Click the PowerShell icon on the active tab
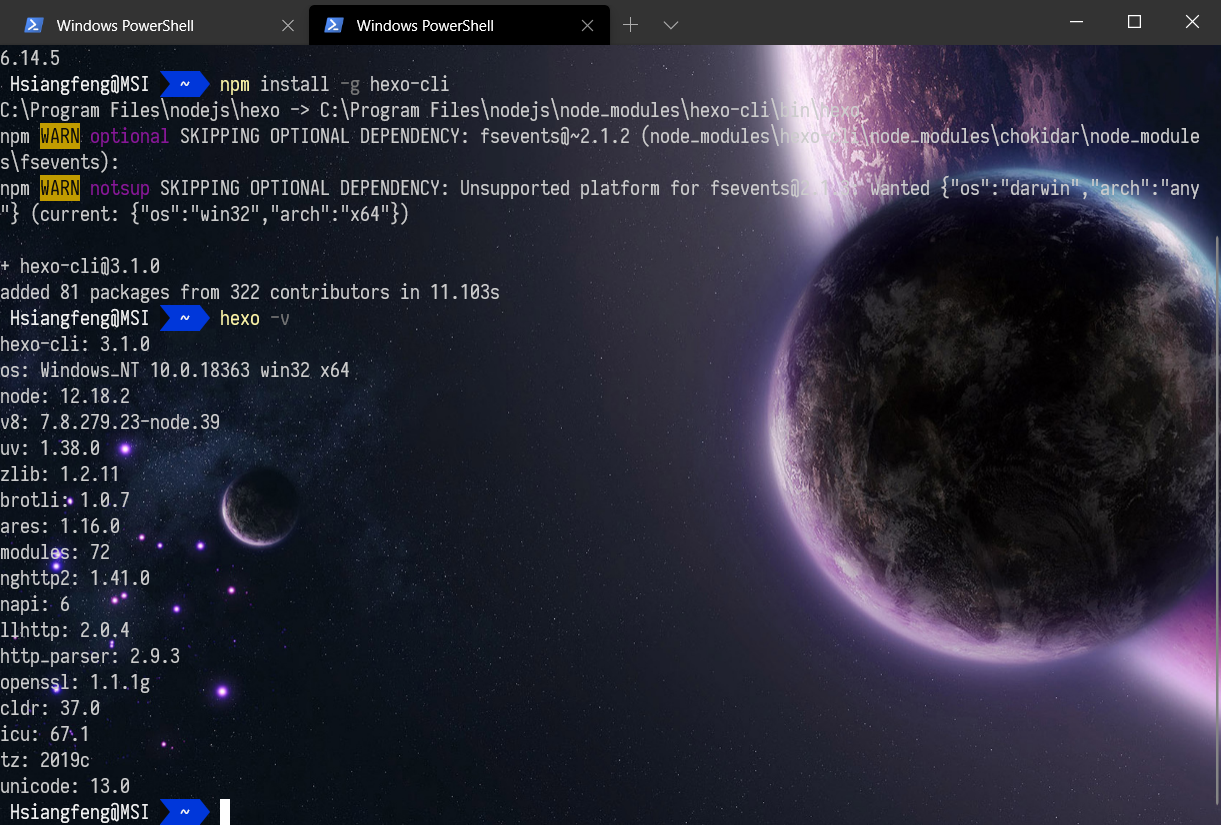 click(x=334, y=25)
